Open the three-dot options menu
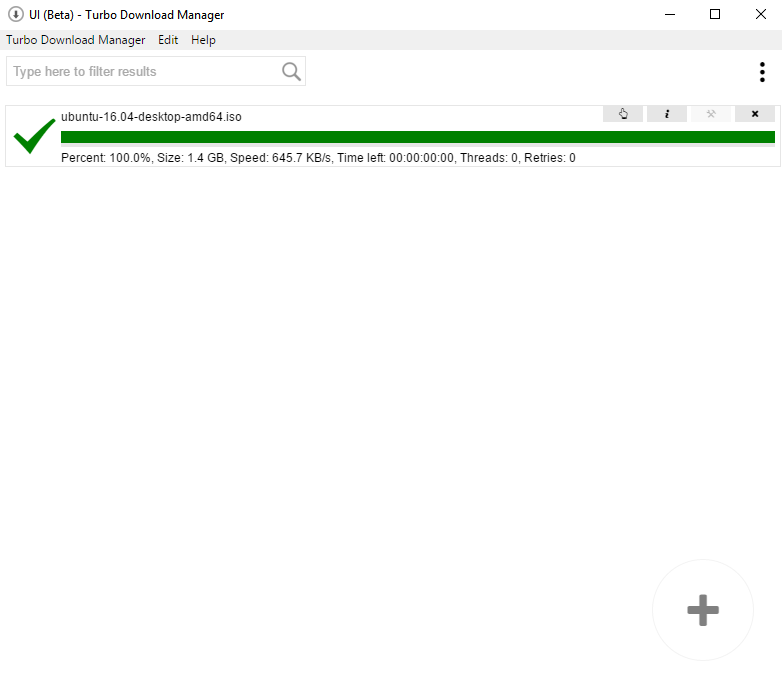The height and width of the screenshot is (688, 782). click(762, 72)
